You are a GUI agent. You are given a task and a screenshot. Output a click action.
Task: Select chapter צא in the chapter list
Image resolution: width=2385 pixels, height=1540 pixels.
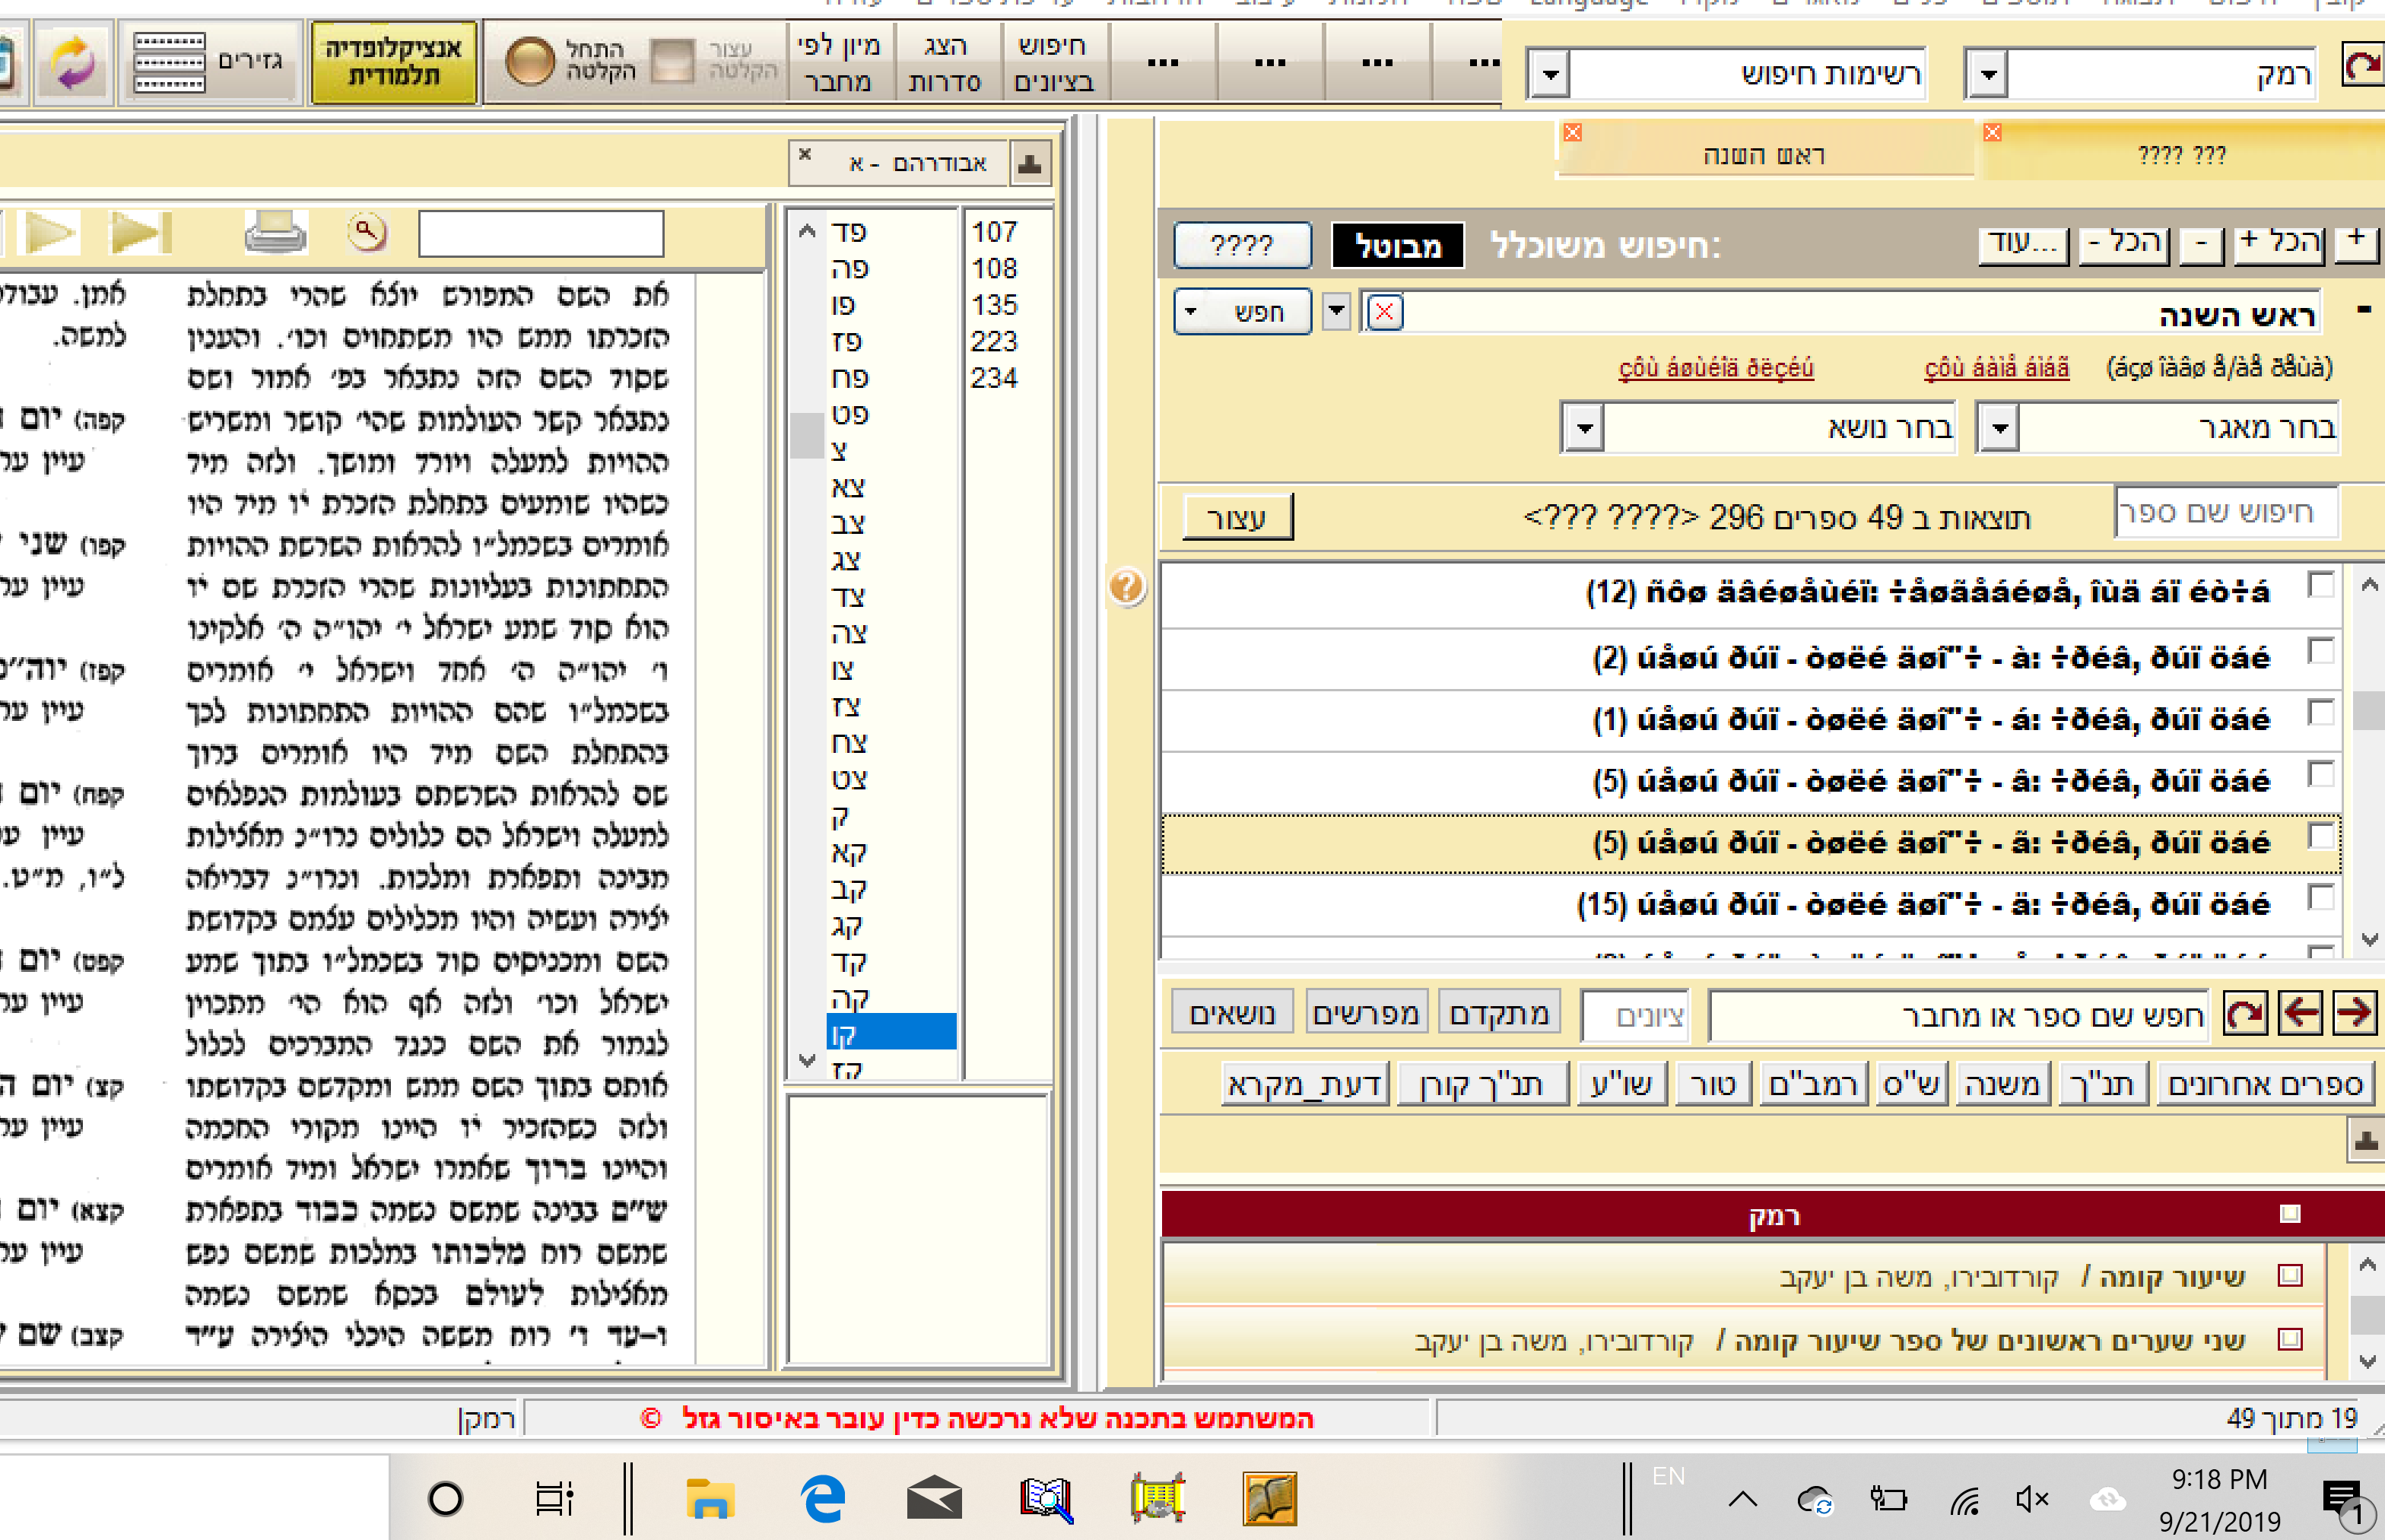point(848,488)
